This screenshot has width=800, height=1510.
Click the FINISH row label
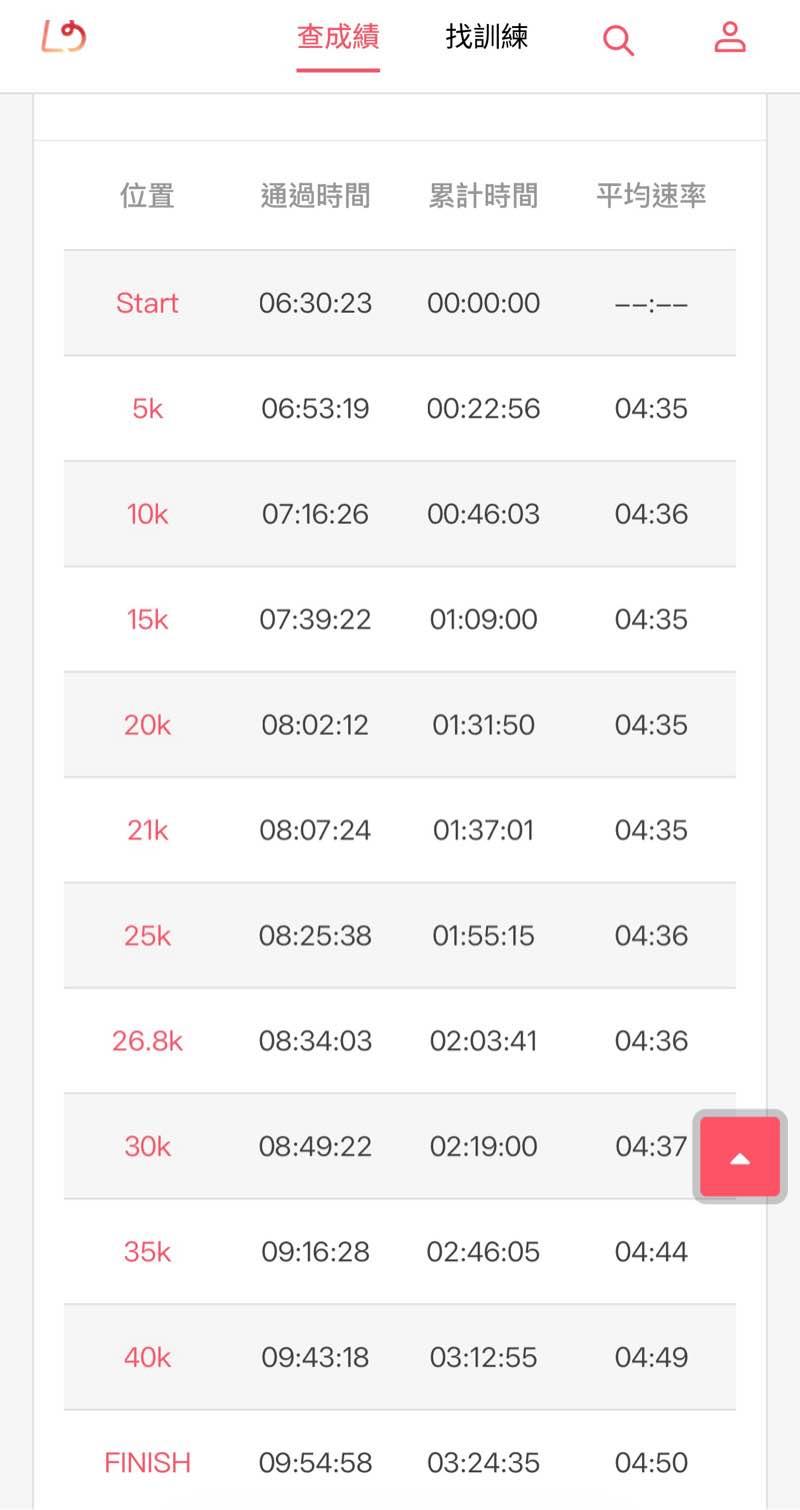point(147,1463)
